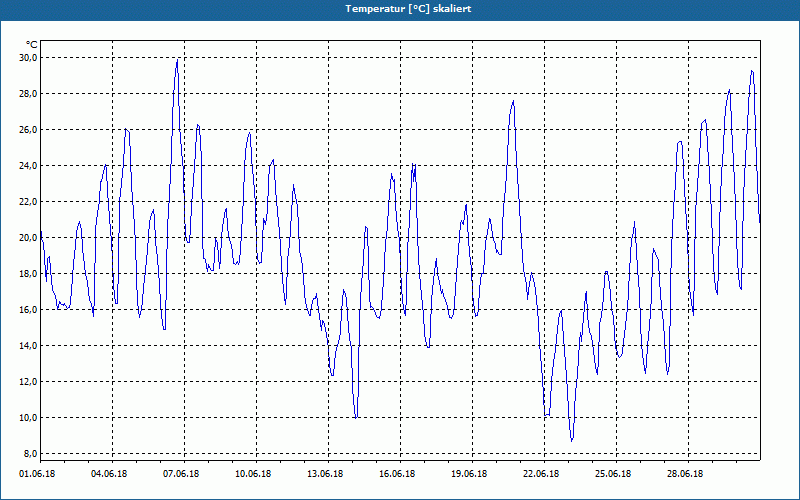Click the 22,0 y-axis value
The width and height of the screenshot is (800, 500).
28,202
